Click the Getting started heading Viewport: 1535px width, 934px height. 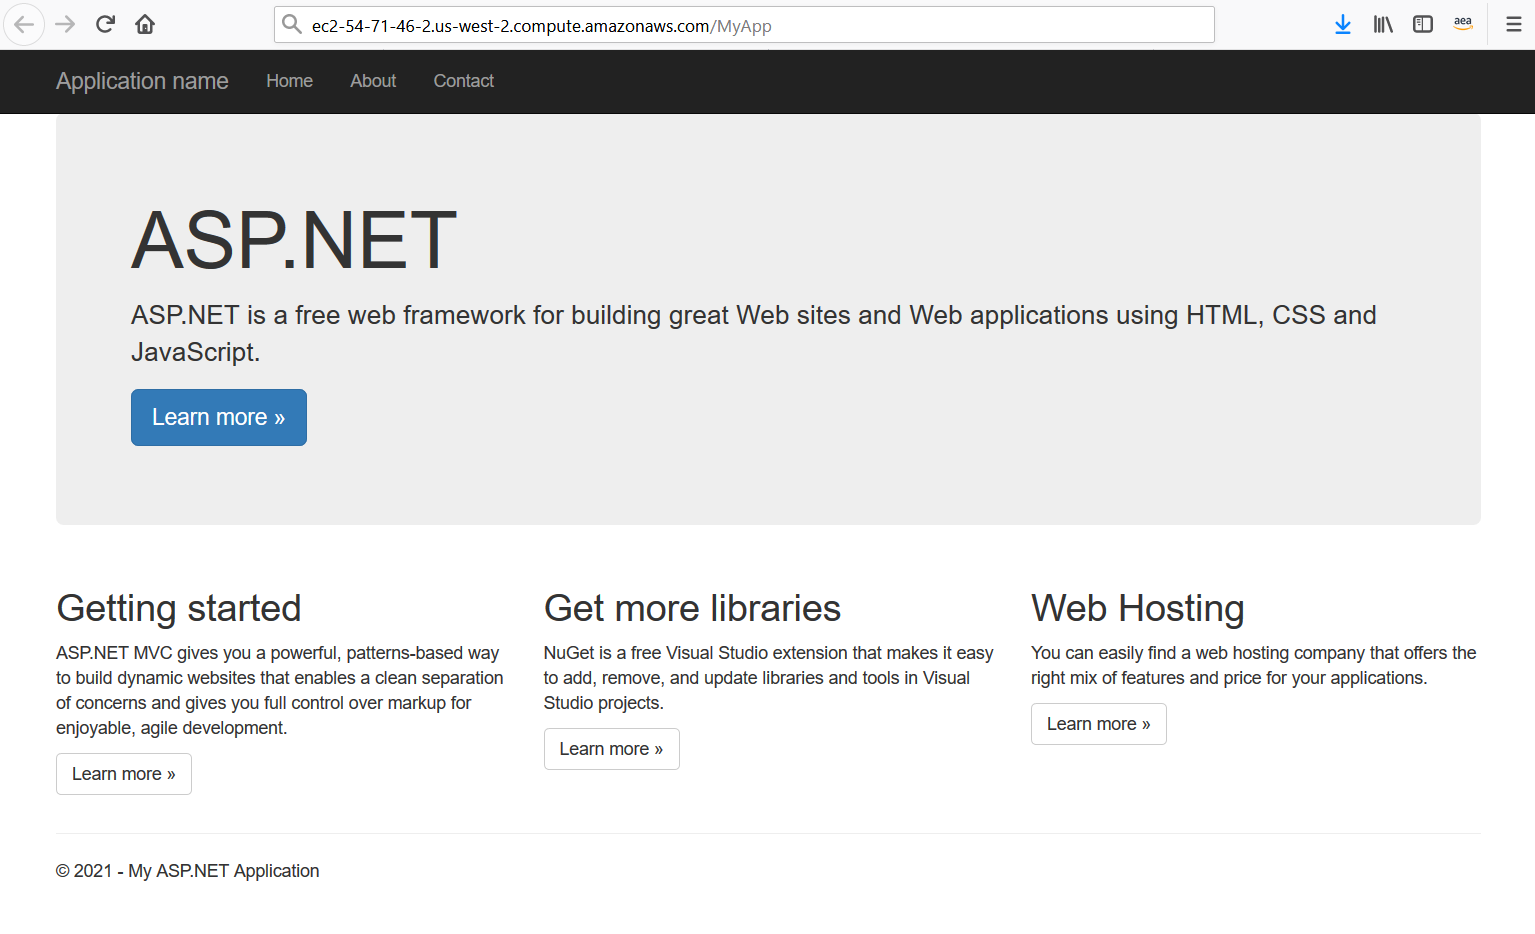pos(179,608)
